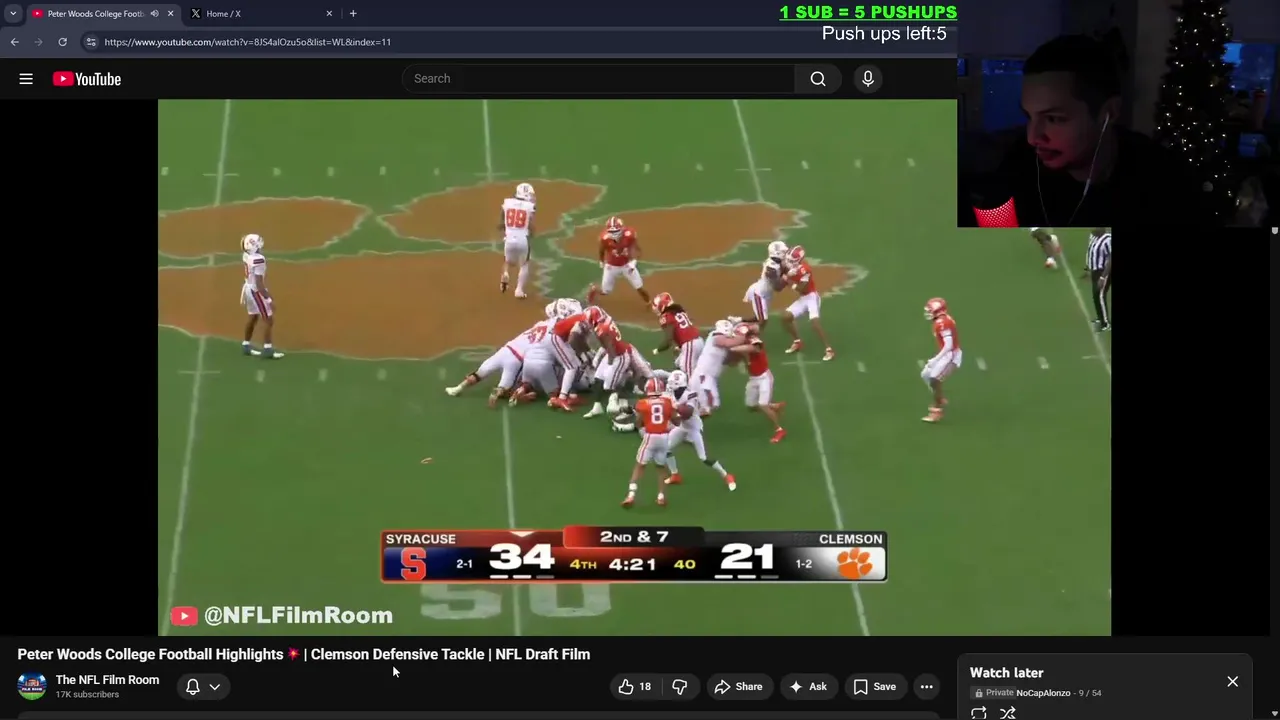1280x720 pixels.
Task: Expand the subscription notification dropdown chevron
Action: coord(214,687)
